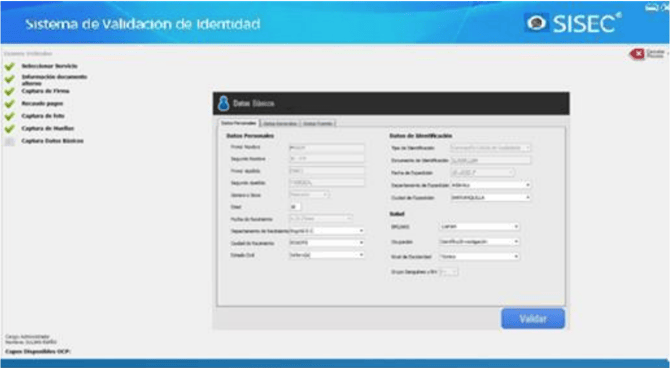
Task: Click the blue person icon in Datos Básicos header
Action: (x=223, y=103)
